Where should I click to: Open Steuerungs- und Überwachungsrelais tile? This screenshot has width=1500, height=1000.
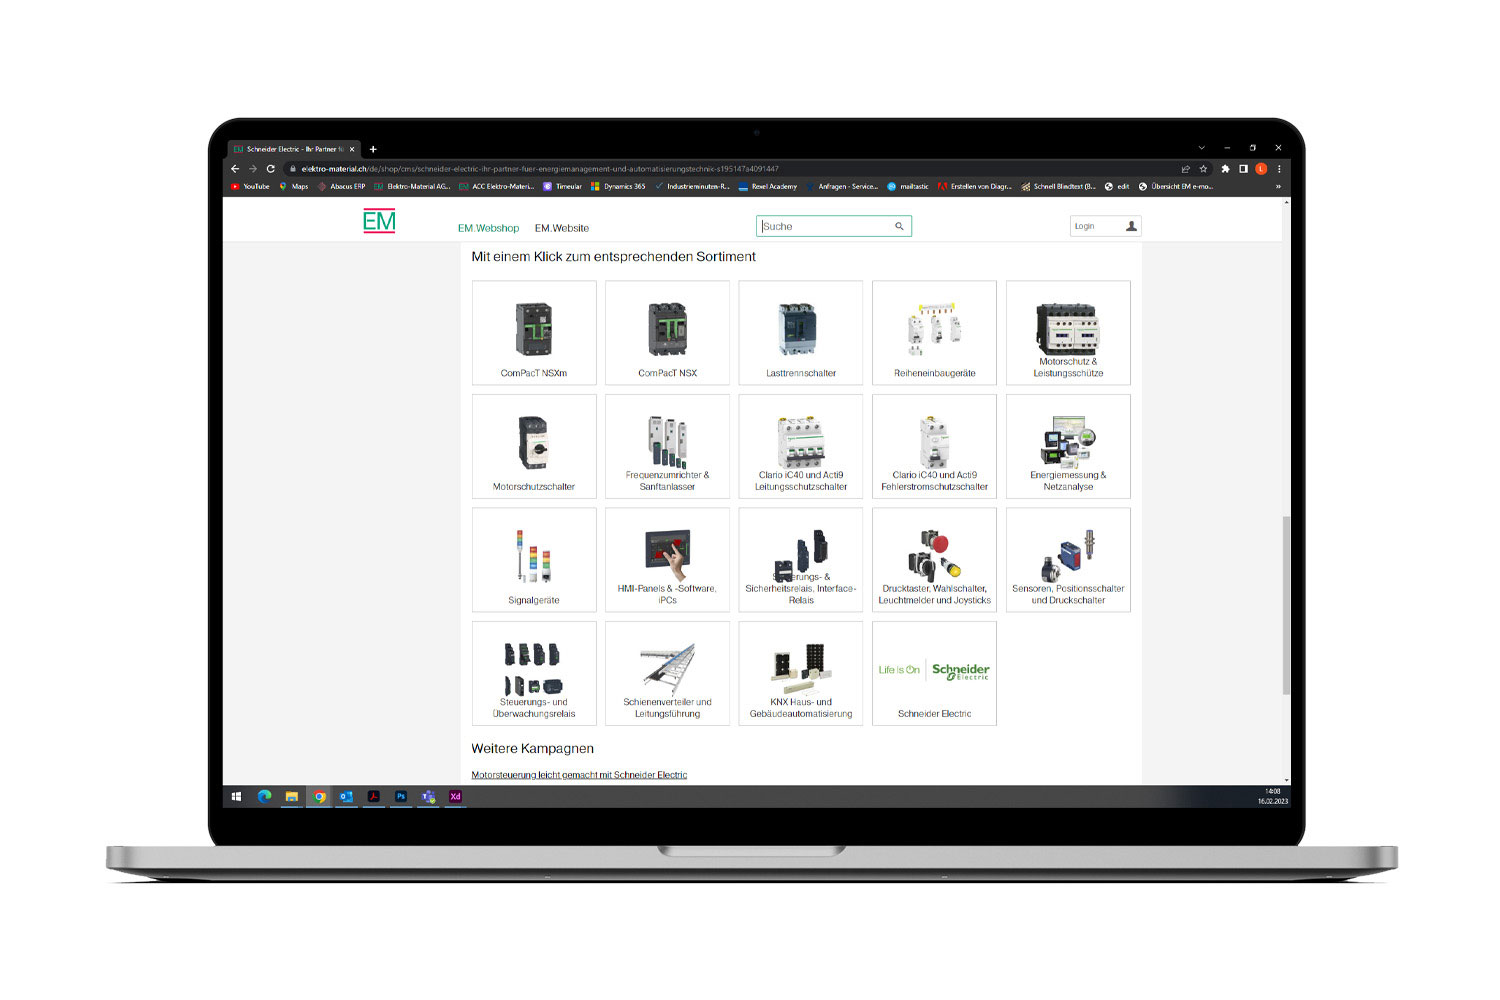click(534, 673)
